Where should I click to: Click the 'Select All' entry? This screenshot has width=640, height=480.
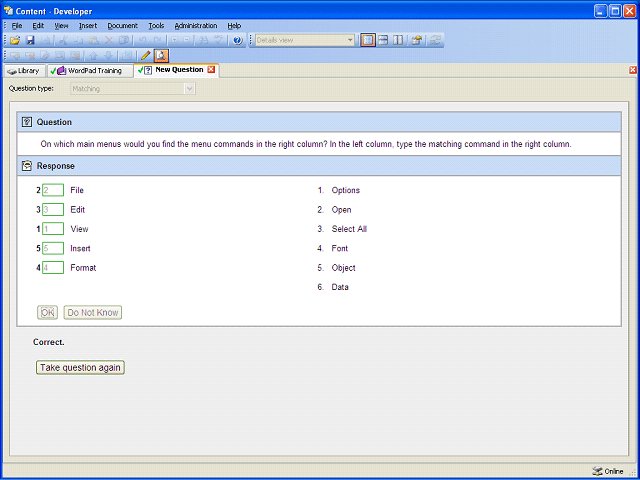pyautogui.click(x=349, y=229)
